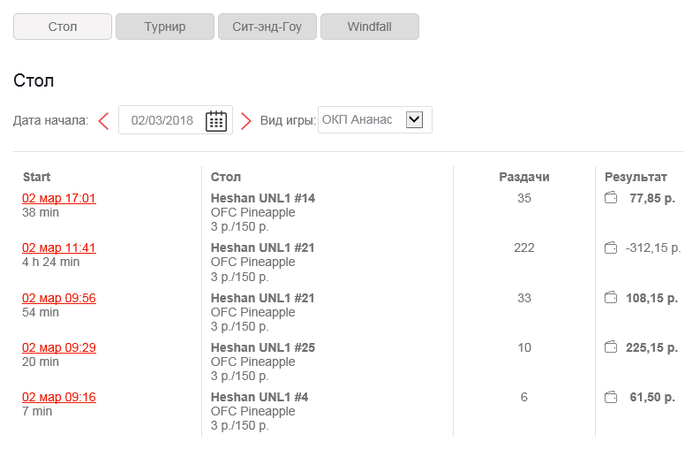Click the Результат column header
The width and height of the screenshot is (700, 457).
tap(636, 177)
